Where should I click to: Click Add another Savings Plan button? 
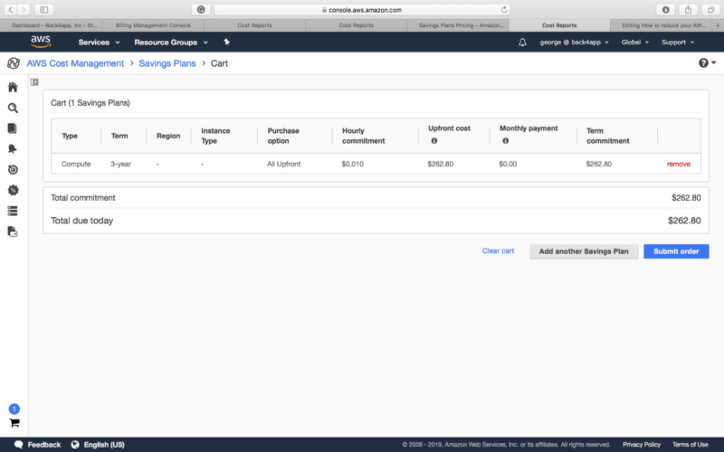coord(584,251)
